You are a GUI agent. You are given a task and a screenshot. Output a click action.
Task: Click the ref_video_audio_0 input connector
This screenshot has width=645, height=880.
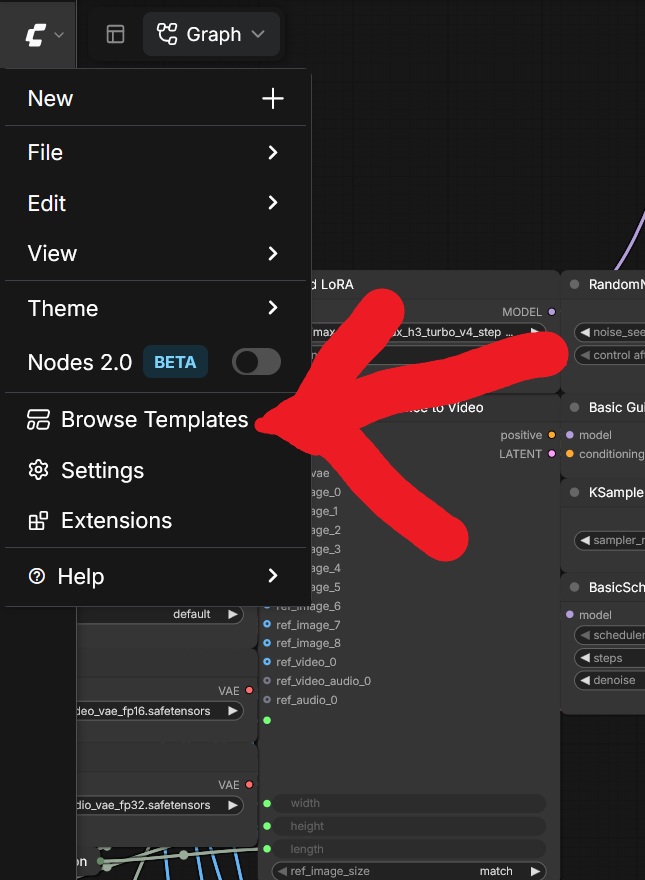[x=267, y=681]
